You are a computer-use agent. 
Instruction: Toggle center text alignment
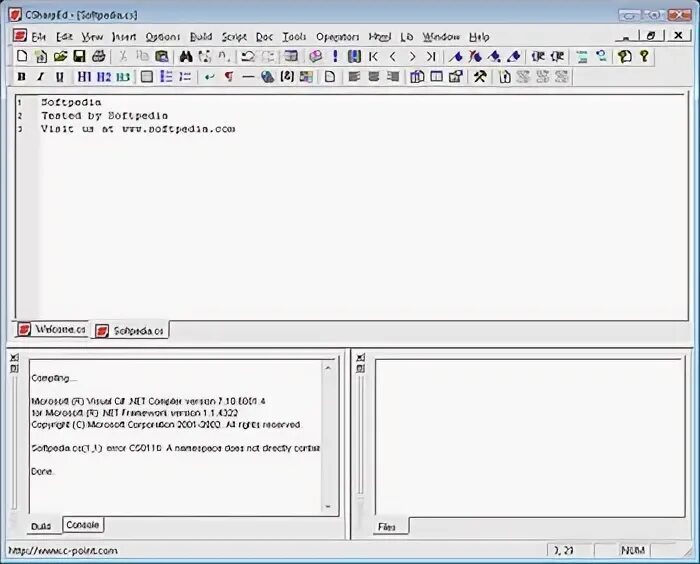(374, 77)
